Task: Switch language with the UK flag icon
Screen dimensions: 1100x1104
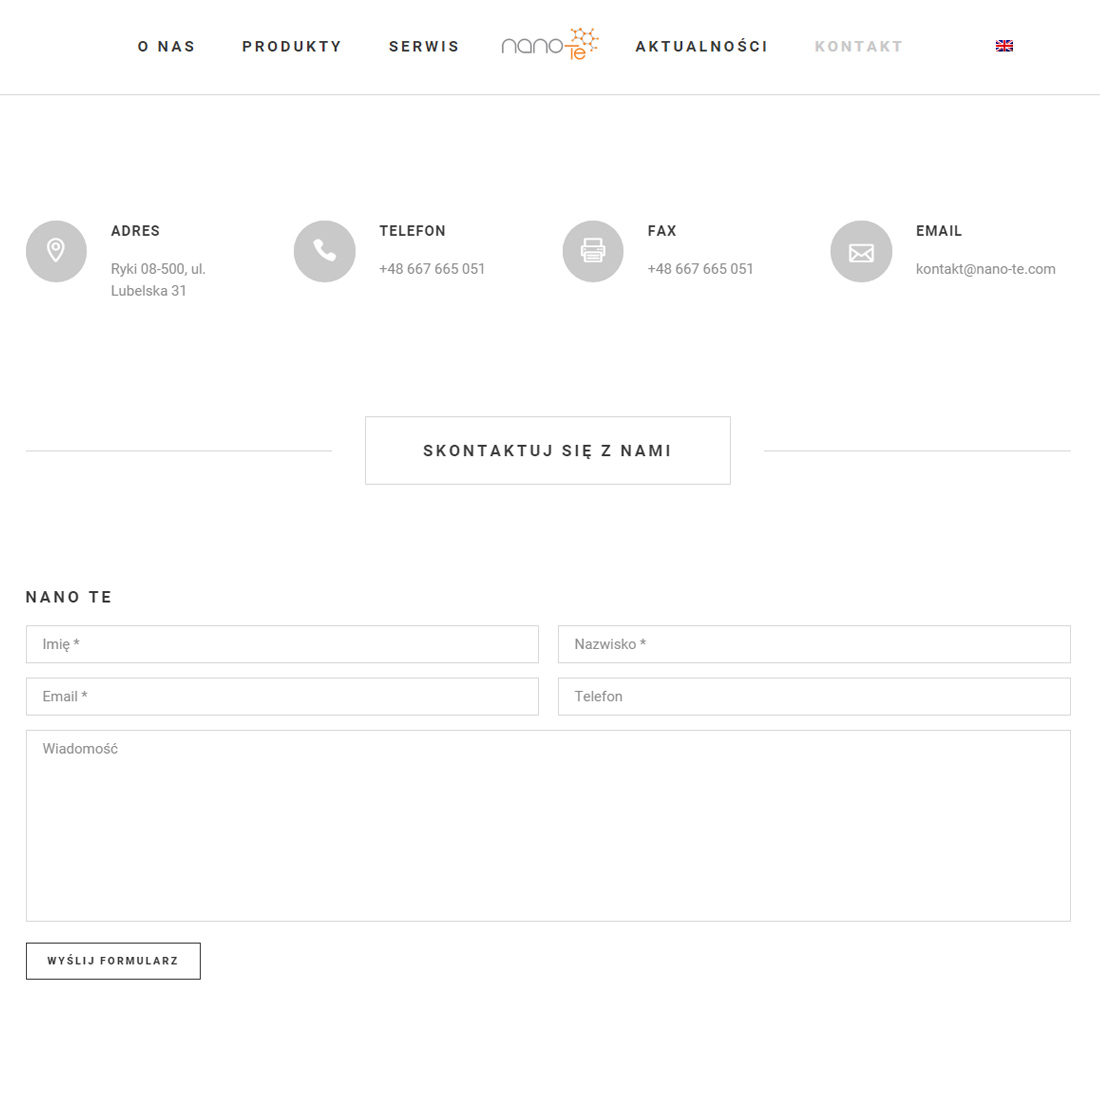Action: pyautogui.click(x=1004, y=46)
